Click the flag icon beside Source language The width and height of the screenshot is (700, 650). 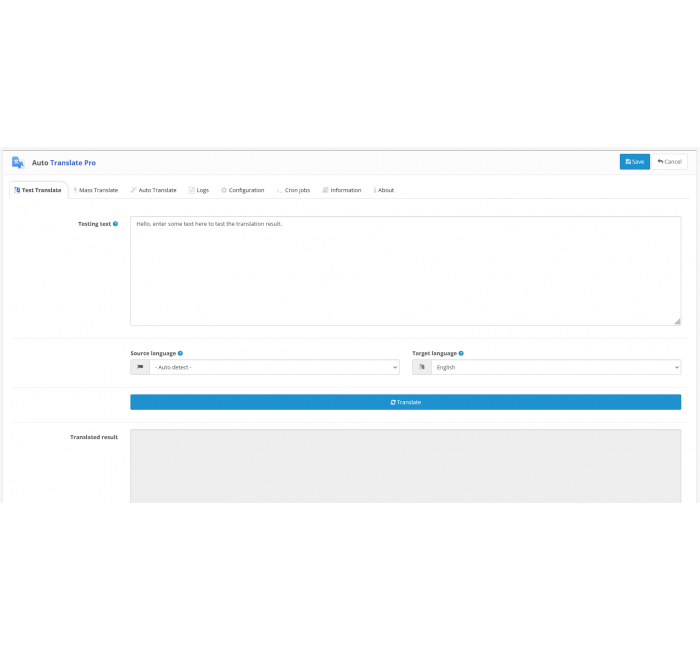[140, 367]
